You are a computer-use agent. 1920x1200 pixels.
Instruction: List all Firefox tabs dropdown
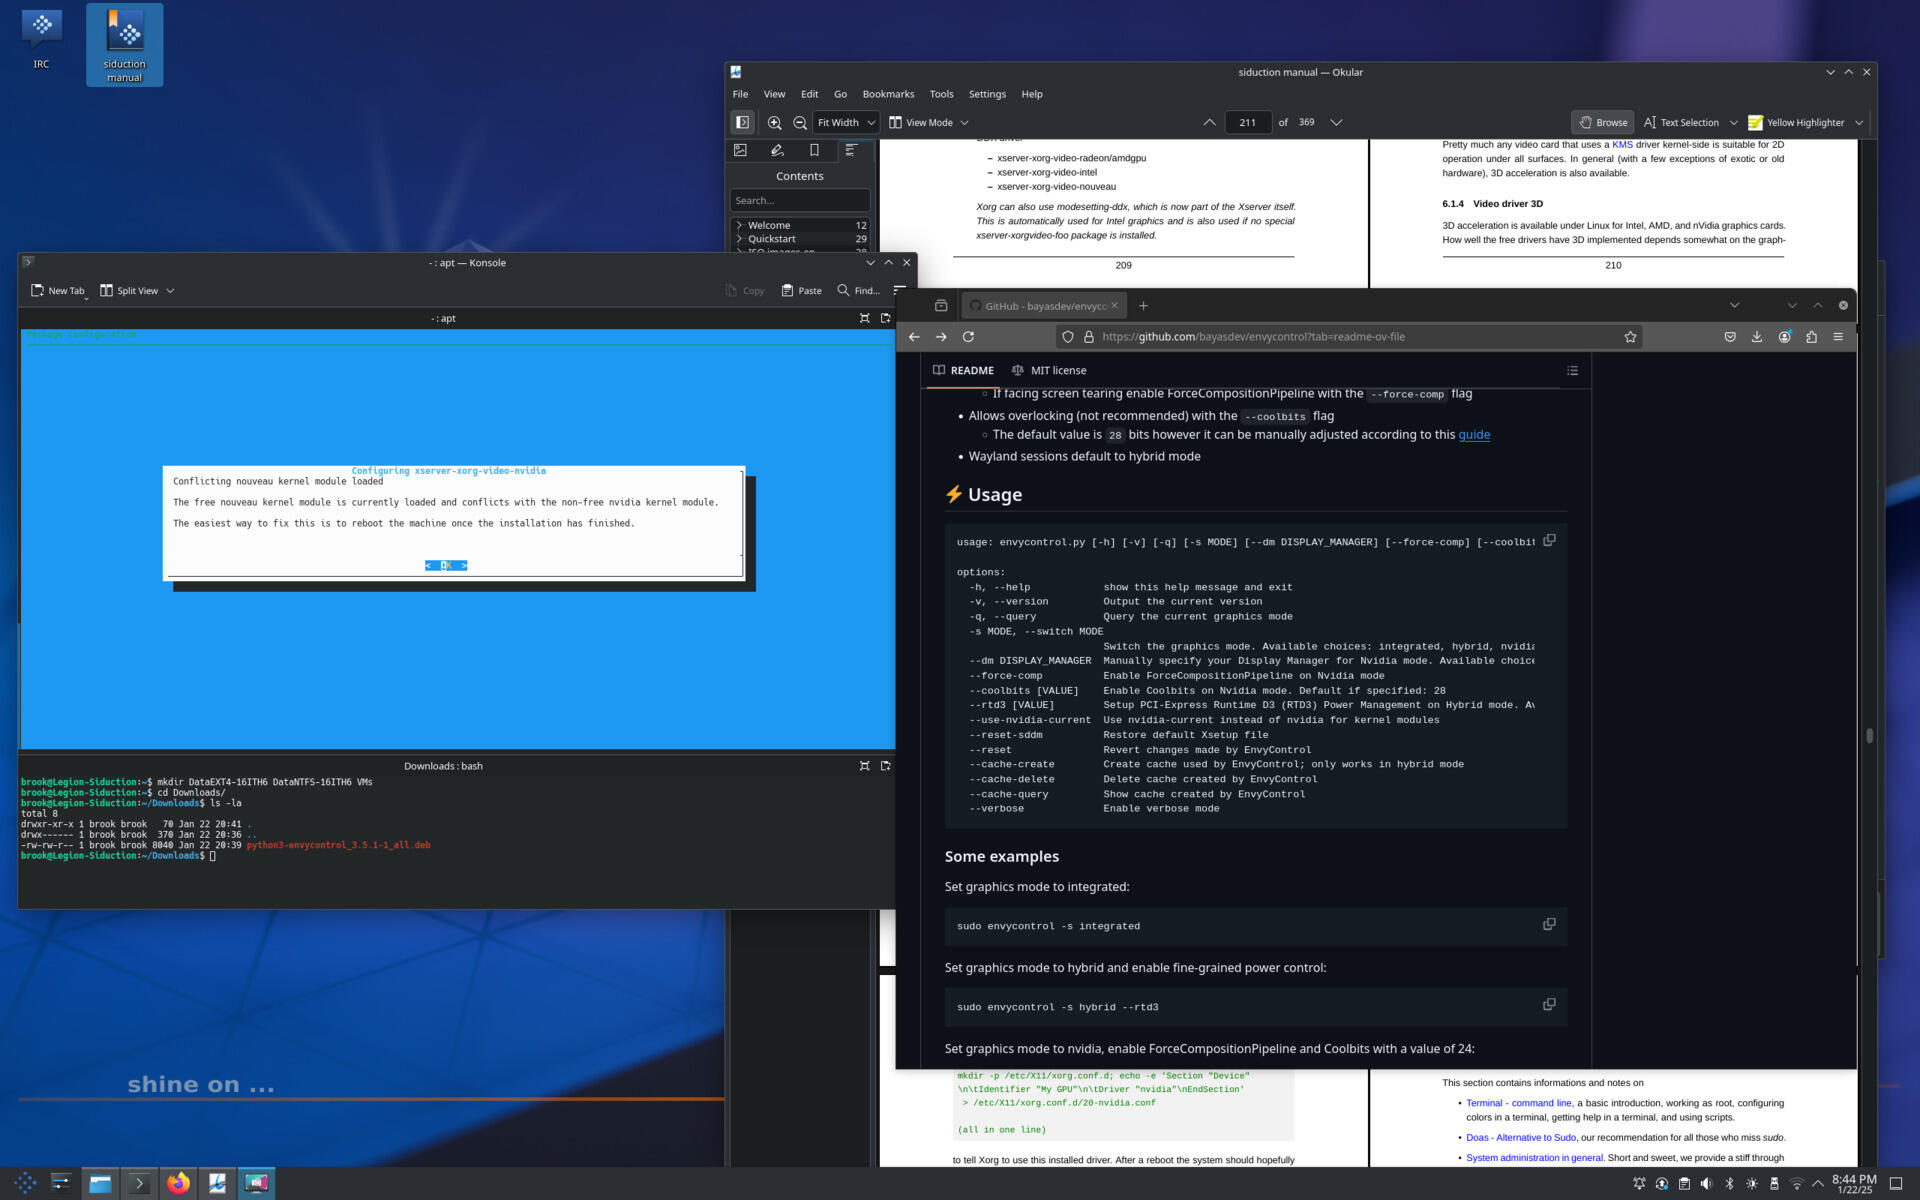coord(1734,306)
